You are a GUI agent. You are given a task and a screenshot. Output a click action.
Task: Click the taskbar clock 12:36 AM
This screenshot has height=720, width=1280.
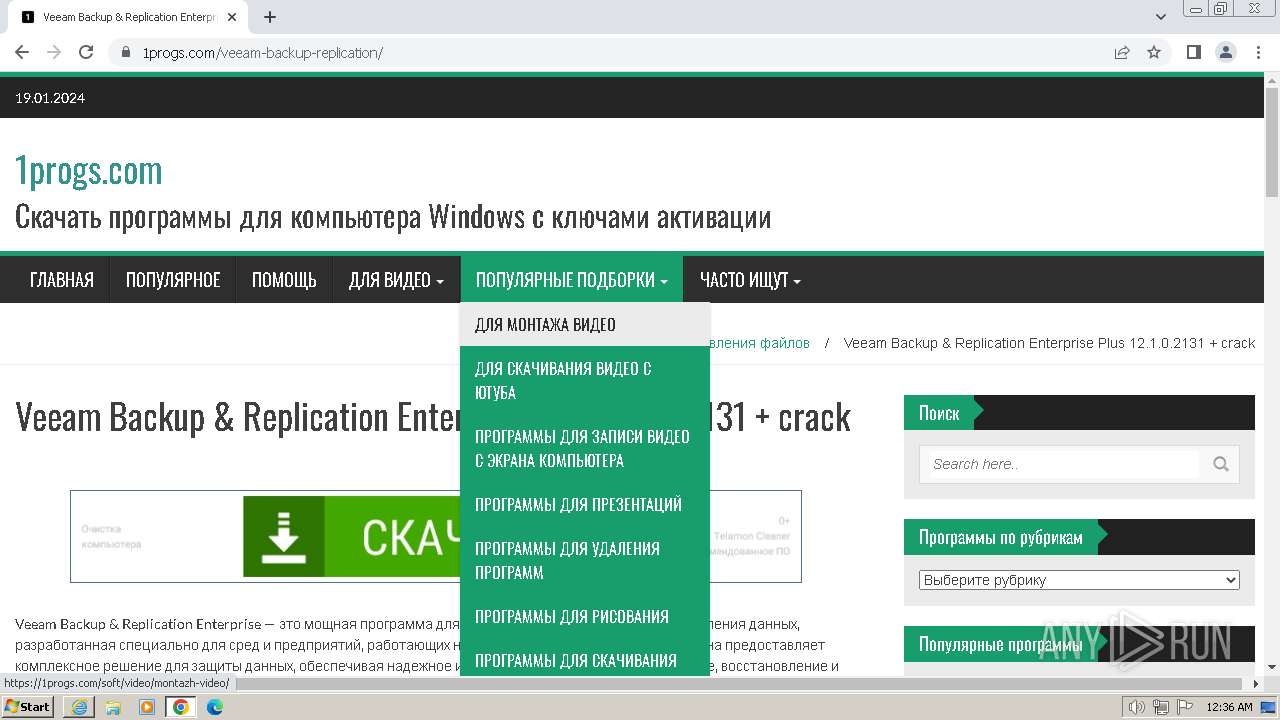pyautogui.click(x=1229, y=707)
